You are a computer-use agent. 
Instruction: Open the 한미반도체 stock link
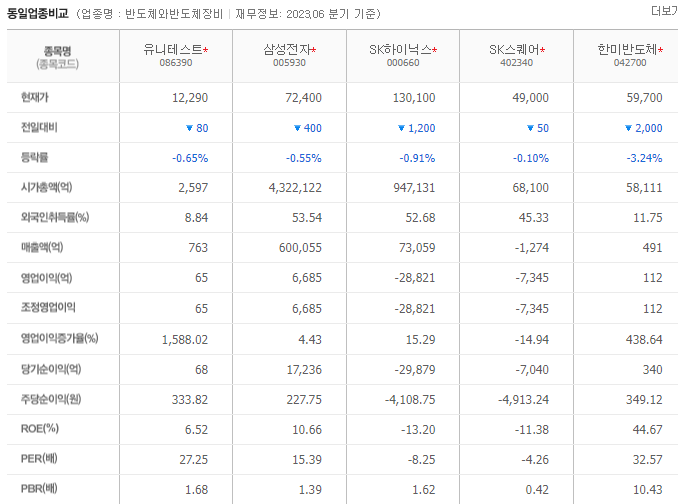point(627,50)
